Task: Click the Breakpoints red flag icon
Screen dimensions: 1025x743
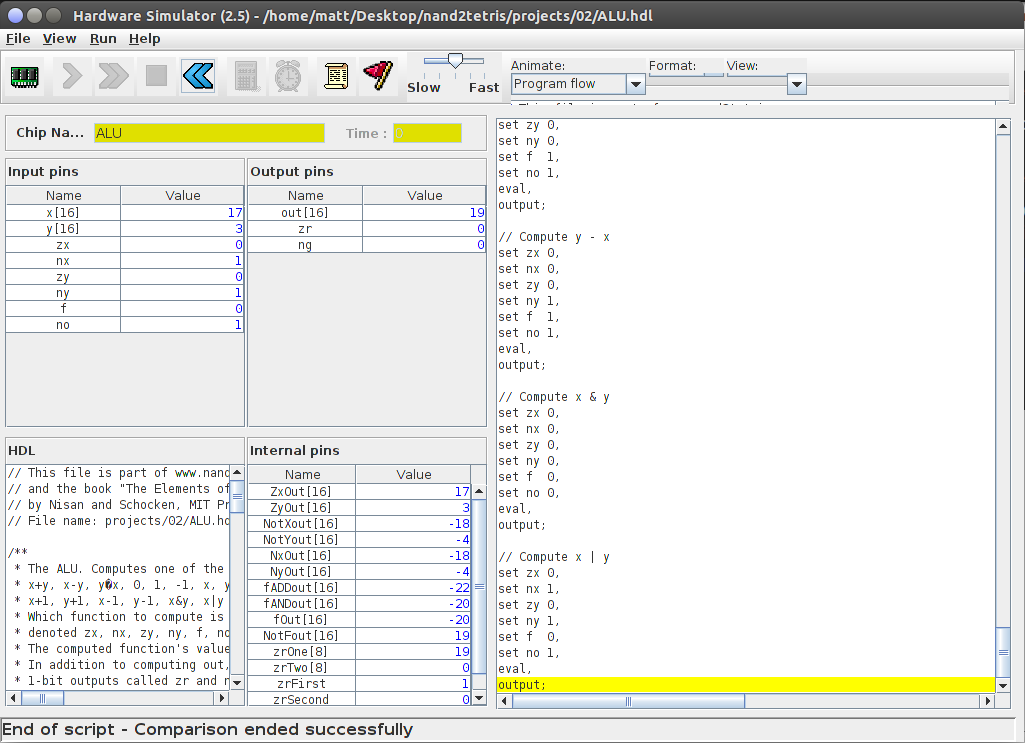Action: pos(378,75)
